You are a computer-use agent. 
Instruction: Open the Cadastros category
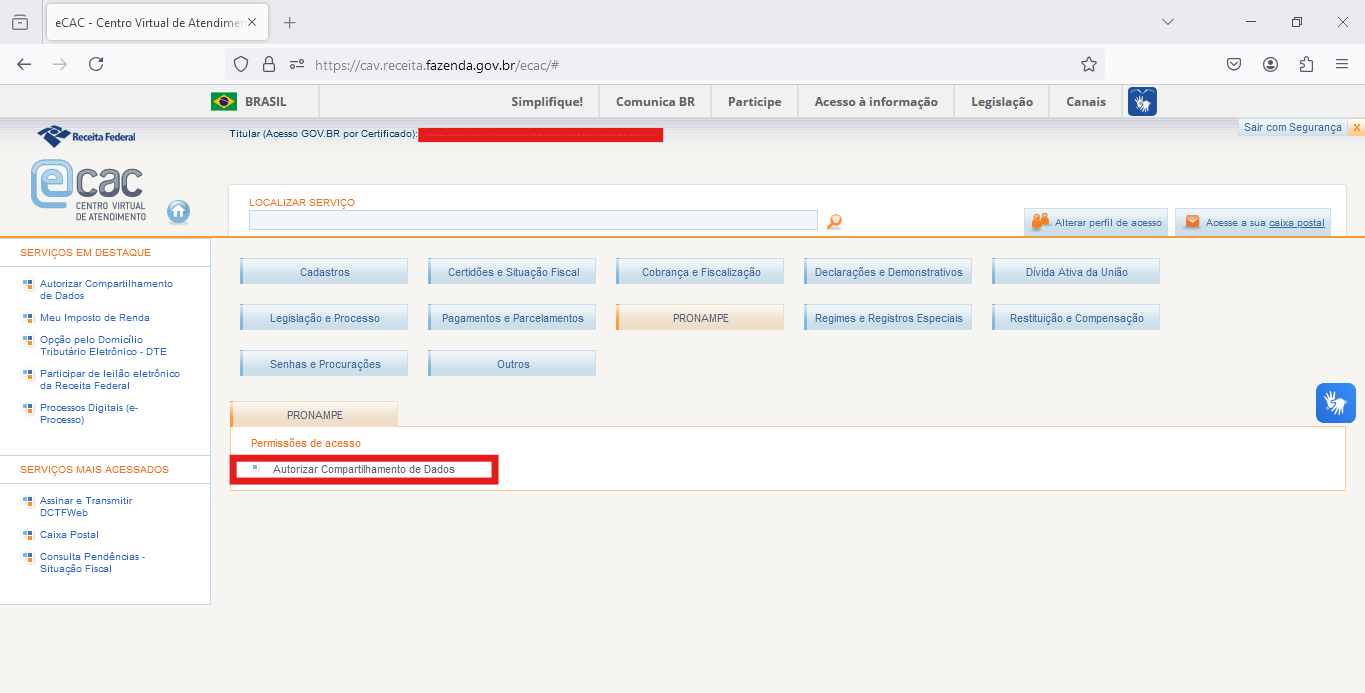[324, 272]
